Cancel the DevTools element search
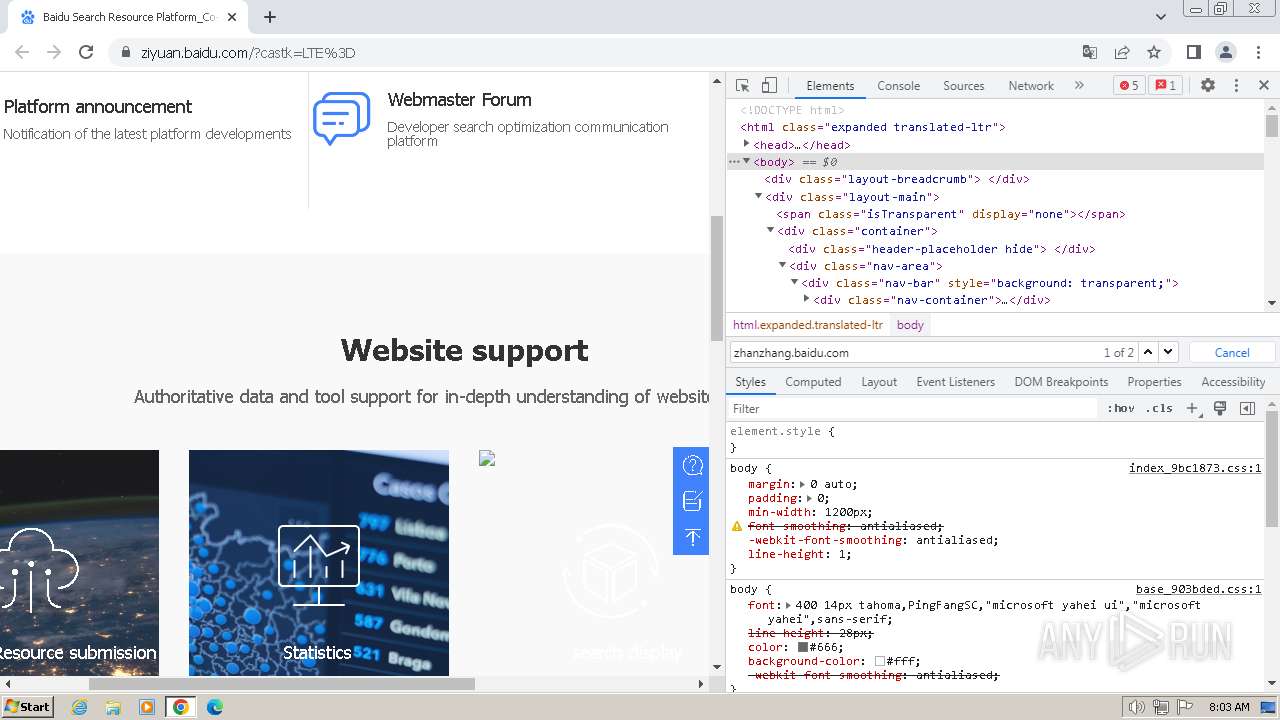 click(x=1232, y=352)
